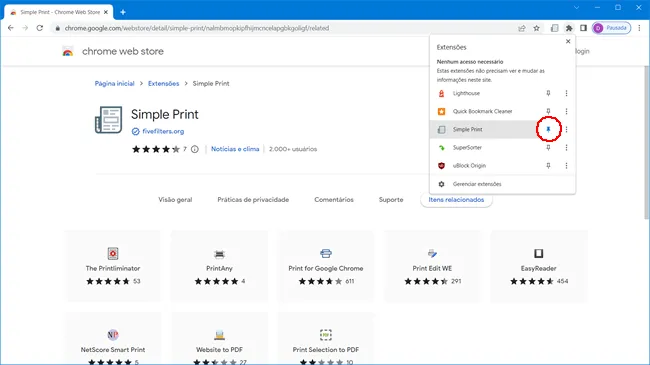Switch to the Suporte tab
650x365 pixels.
(x=391, y=200)
